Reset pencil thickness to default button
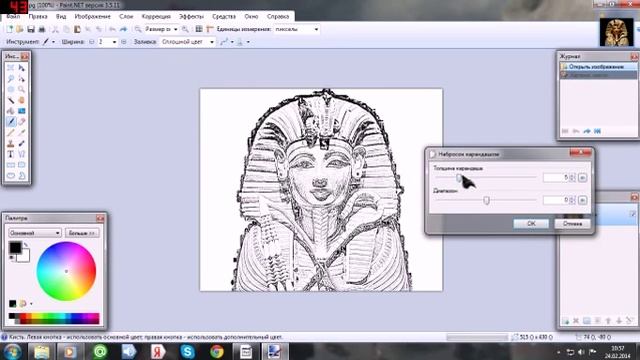 [582, 178]
